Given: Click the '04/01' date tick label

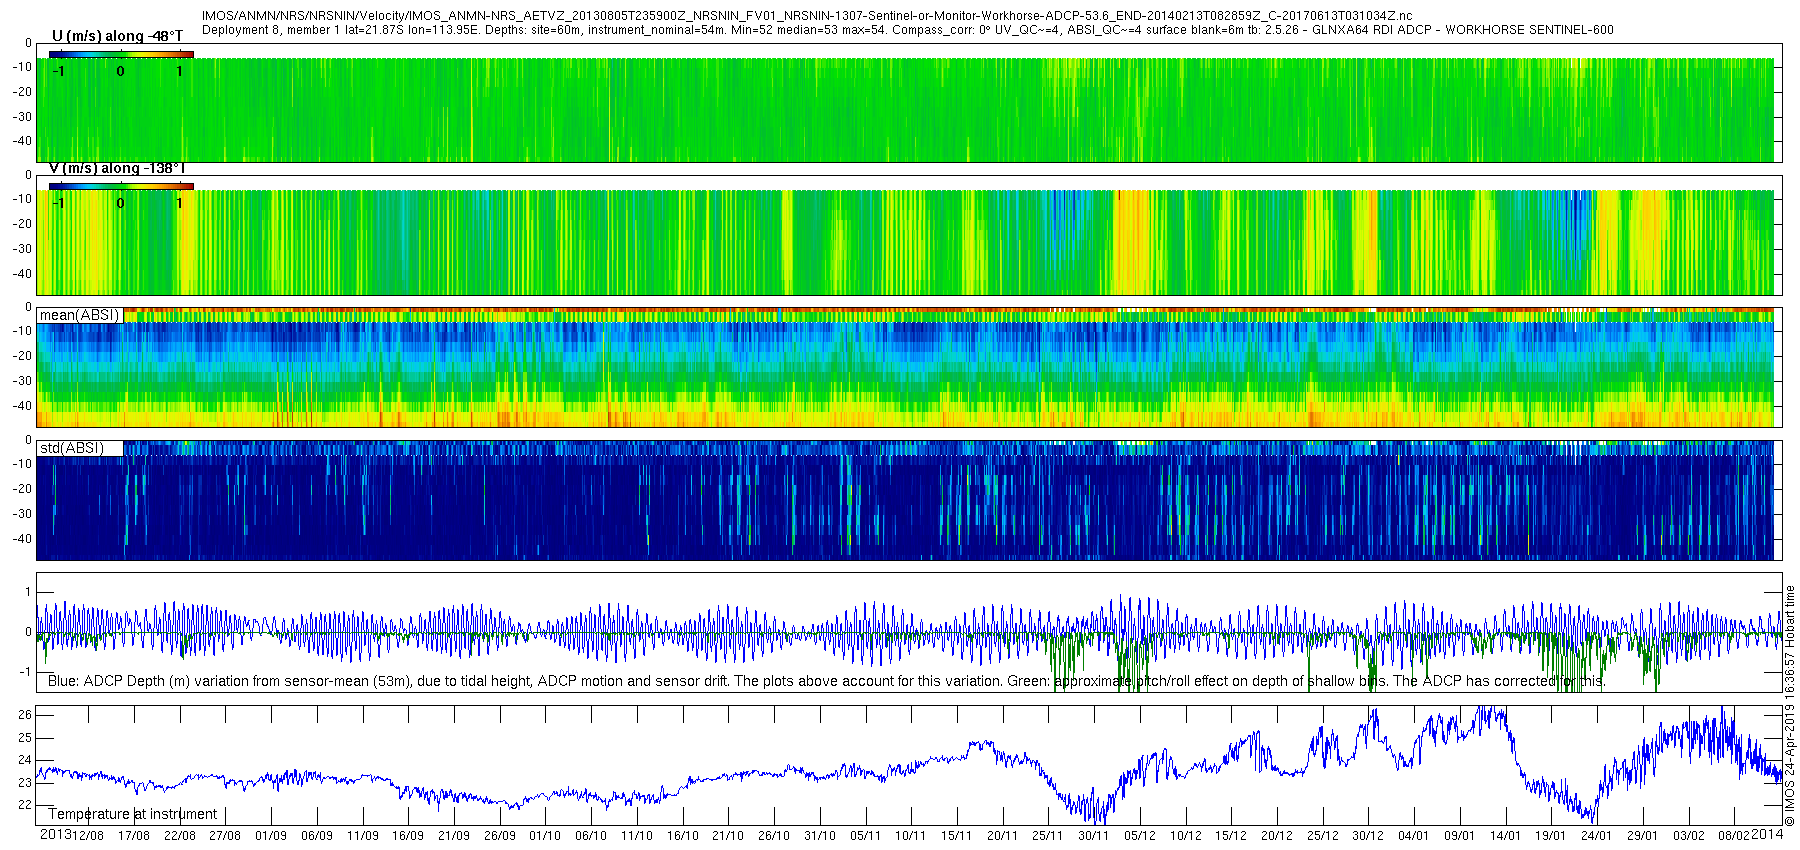Looking at the screenshot, I should [x=1414, y=836].
